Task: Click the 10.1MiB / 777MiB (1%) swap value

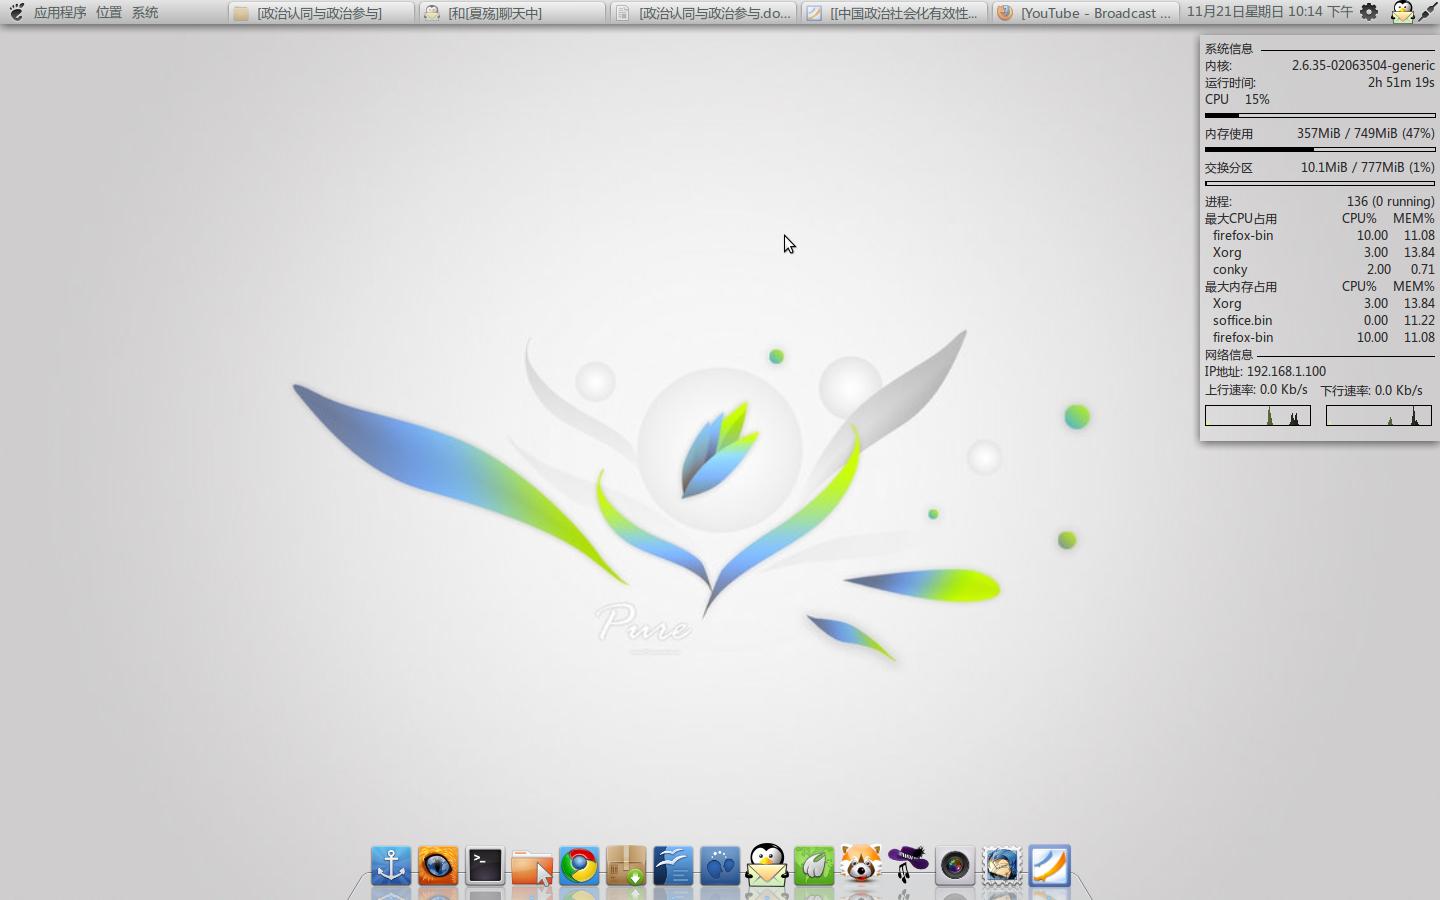Action: [x=1367, y=167]
